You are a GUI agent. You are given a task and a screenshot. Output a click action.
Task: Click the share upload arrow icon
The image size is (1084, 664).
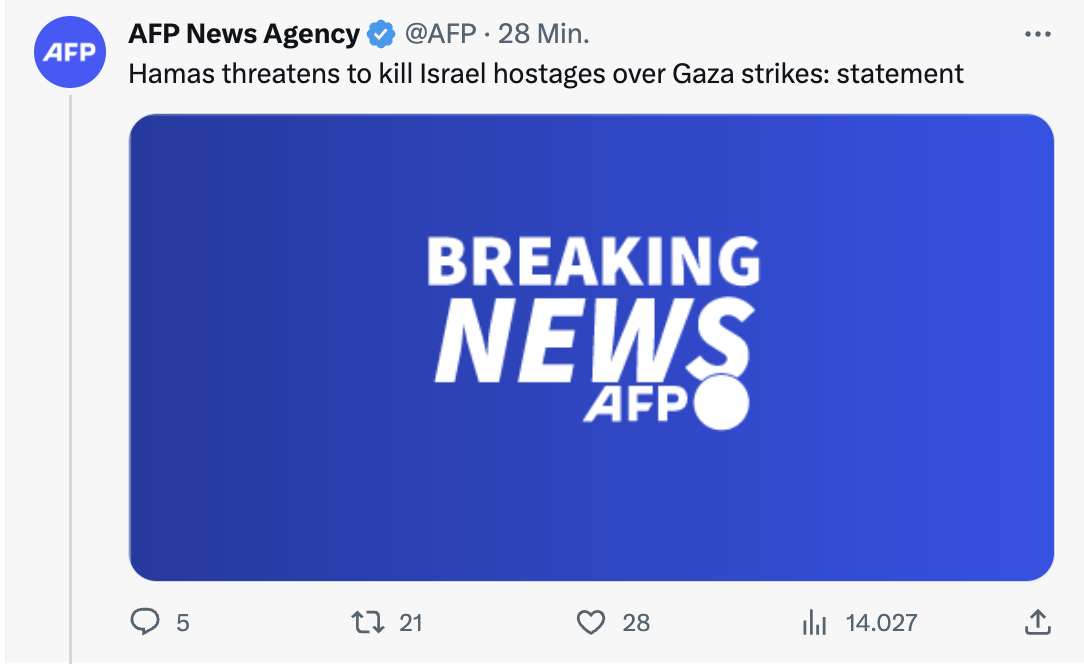(x=1038, y=623)
